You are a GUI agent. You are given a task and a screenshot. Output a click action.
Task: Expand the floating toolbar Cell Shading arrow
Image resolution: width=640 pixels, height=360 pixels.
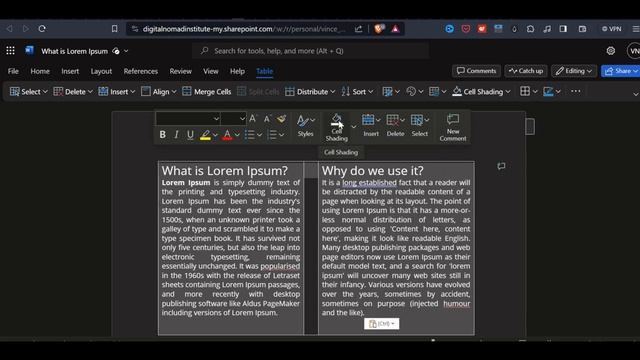click(x=353, y=127)
